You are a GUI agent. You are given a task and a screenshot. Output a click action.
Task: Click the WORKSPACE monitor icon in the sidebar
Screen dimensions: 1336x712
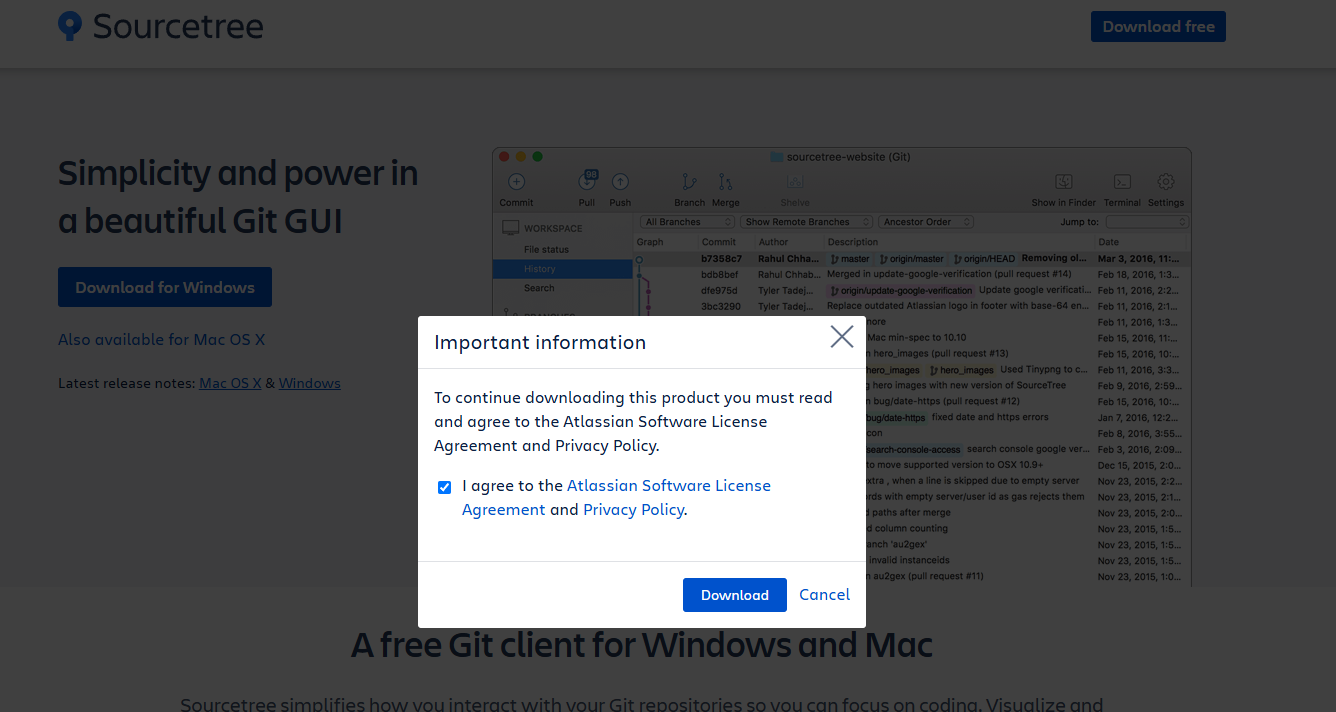tap(510, 228)
